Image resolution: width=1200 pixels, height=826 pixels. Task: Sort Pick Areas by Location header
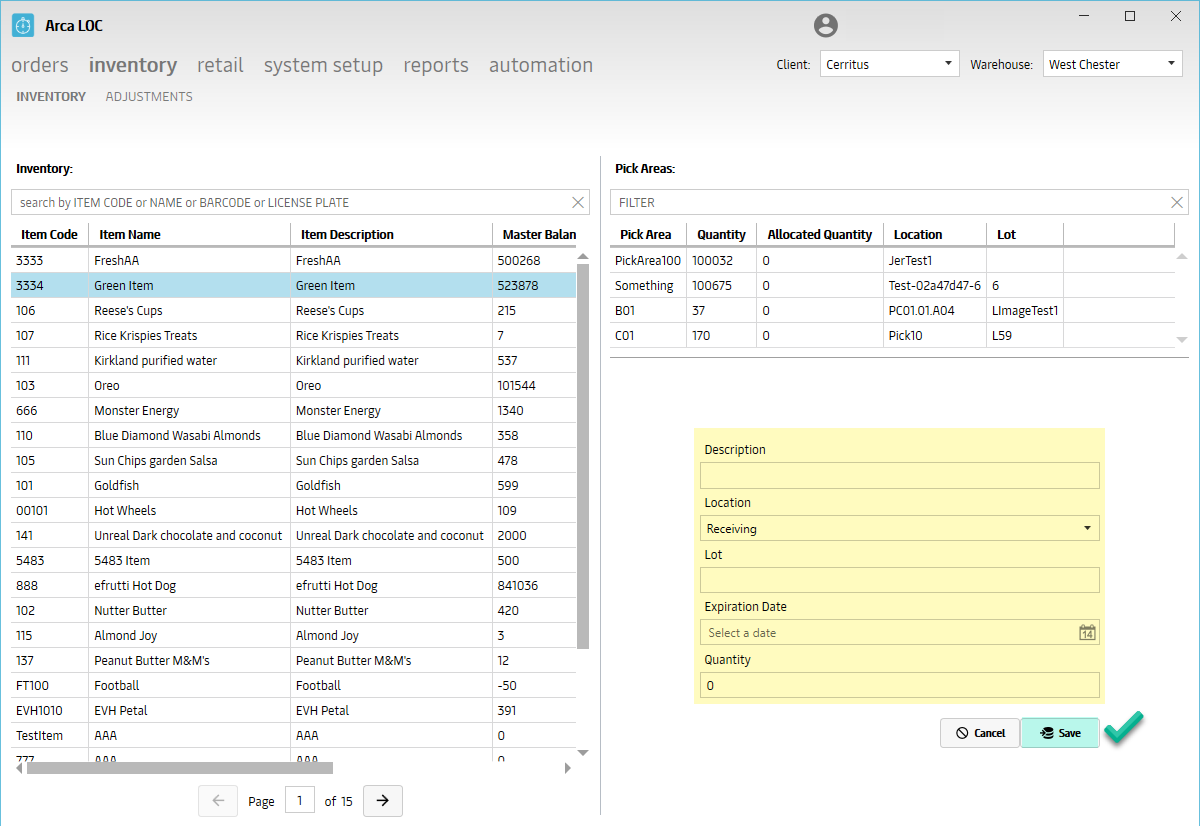pos(935,234)
